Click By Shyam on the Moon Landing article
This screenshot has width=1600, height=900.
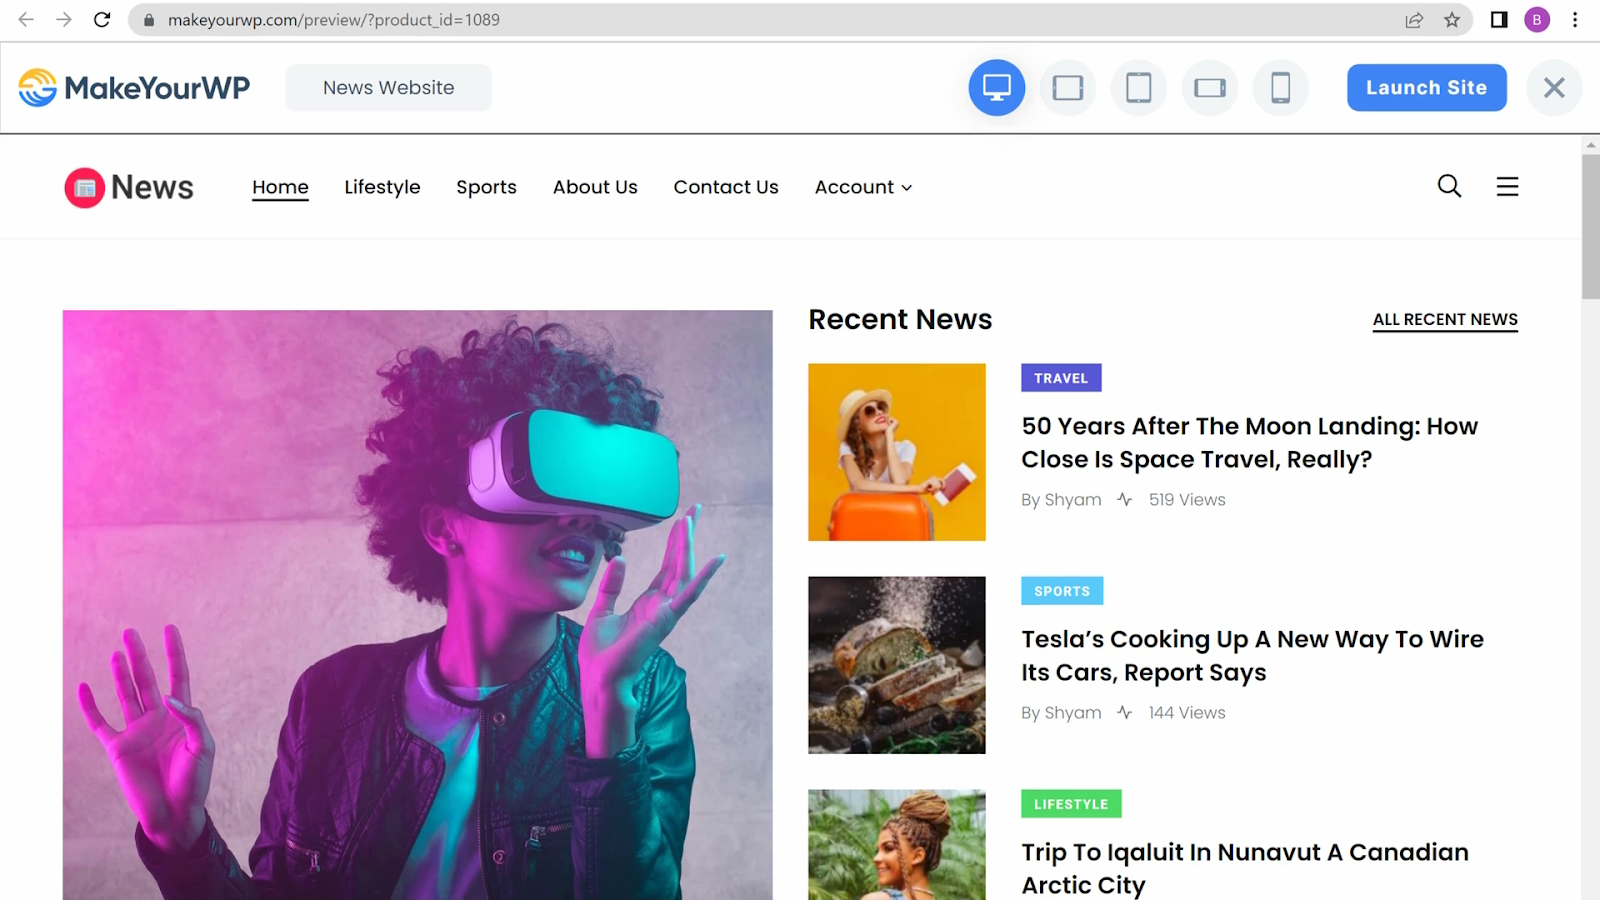pos(1061,500)
